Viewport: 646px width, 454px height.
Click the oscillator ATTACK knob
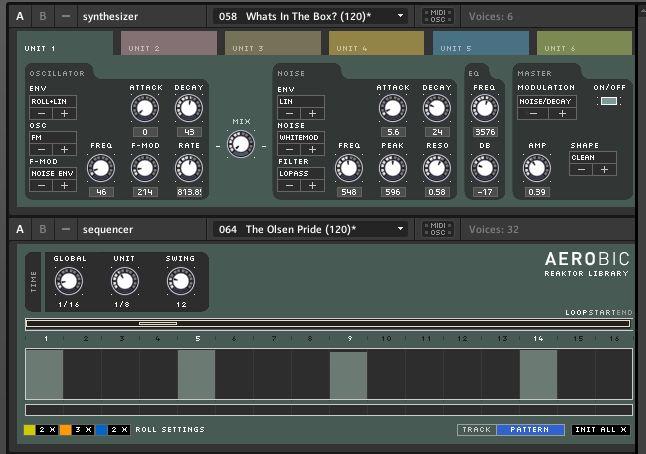tap(145, 108)
